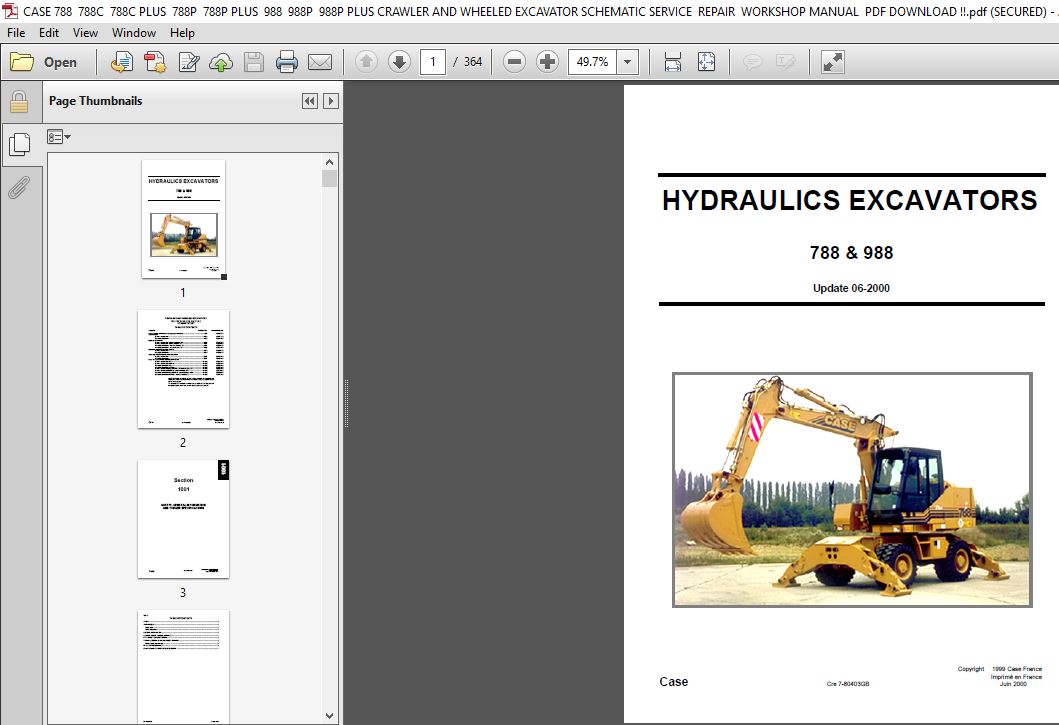Viewport: 1059px width, 725px height.
Task: Go to next page arrow
Action: (399, 62)
